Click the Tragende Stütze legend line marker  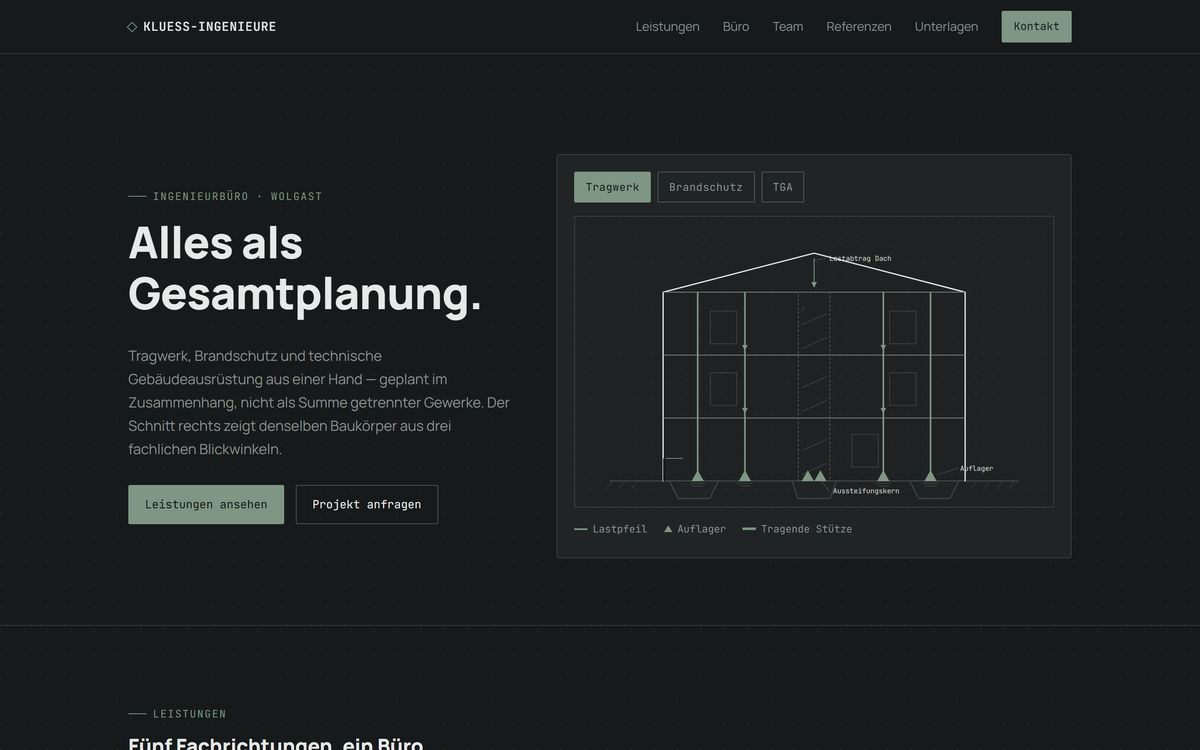pyautogui.click(x=749, y=529)
